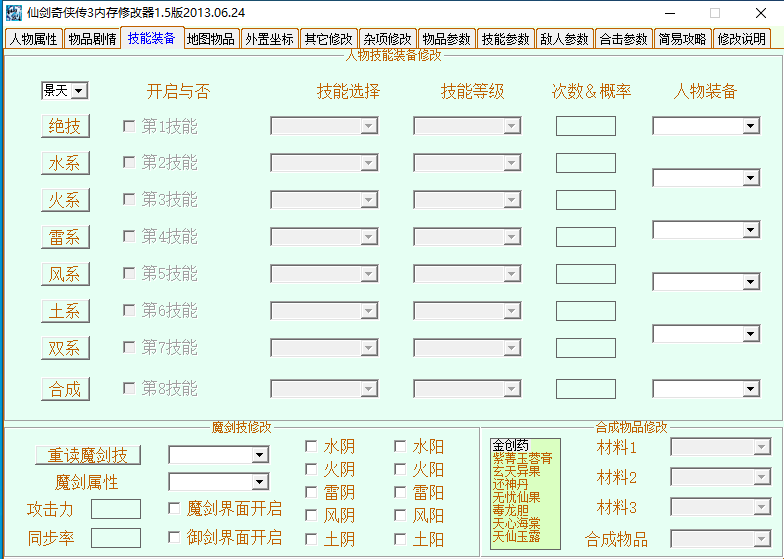The width and height of the screenshot is (784, 559).
Task: Check the 土阳 checkbox
Action: 400,539
